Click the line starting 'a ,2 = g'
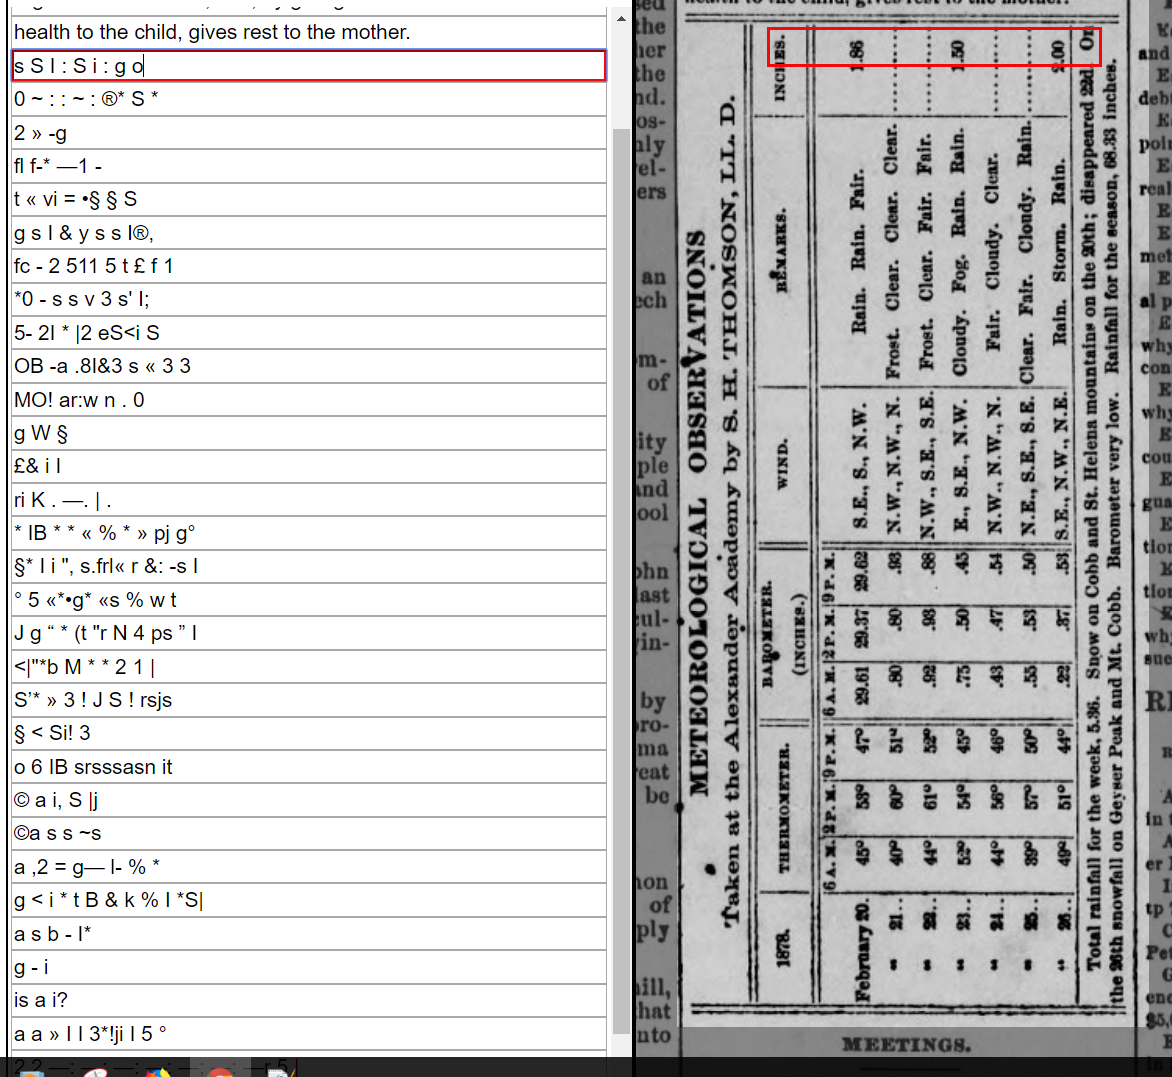 [309, 867]
